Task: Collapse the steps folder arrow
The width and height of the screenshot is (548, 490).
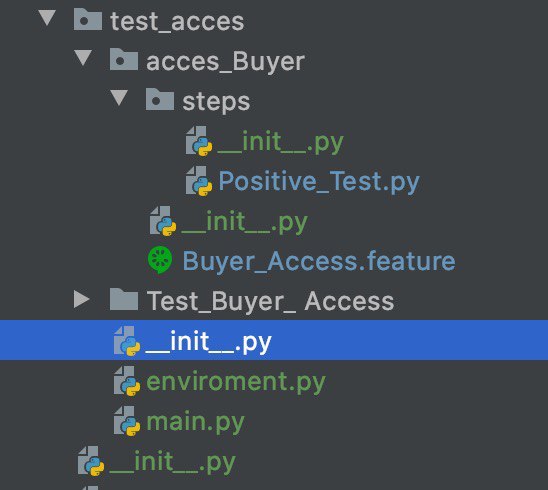Action: click(x=119, y=98)
